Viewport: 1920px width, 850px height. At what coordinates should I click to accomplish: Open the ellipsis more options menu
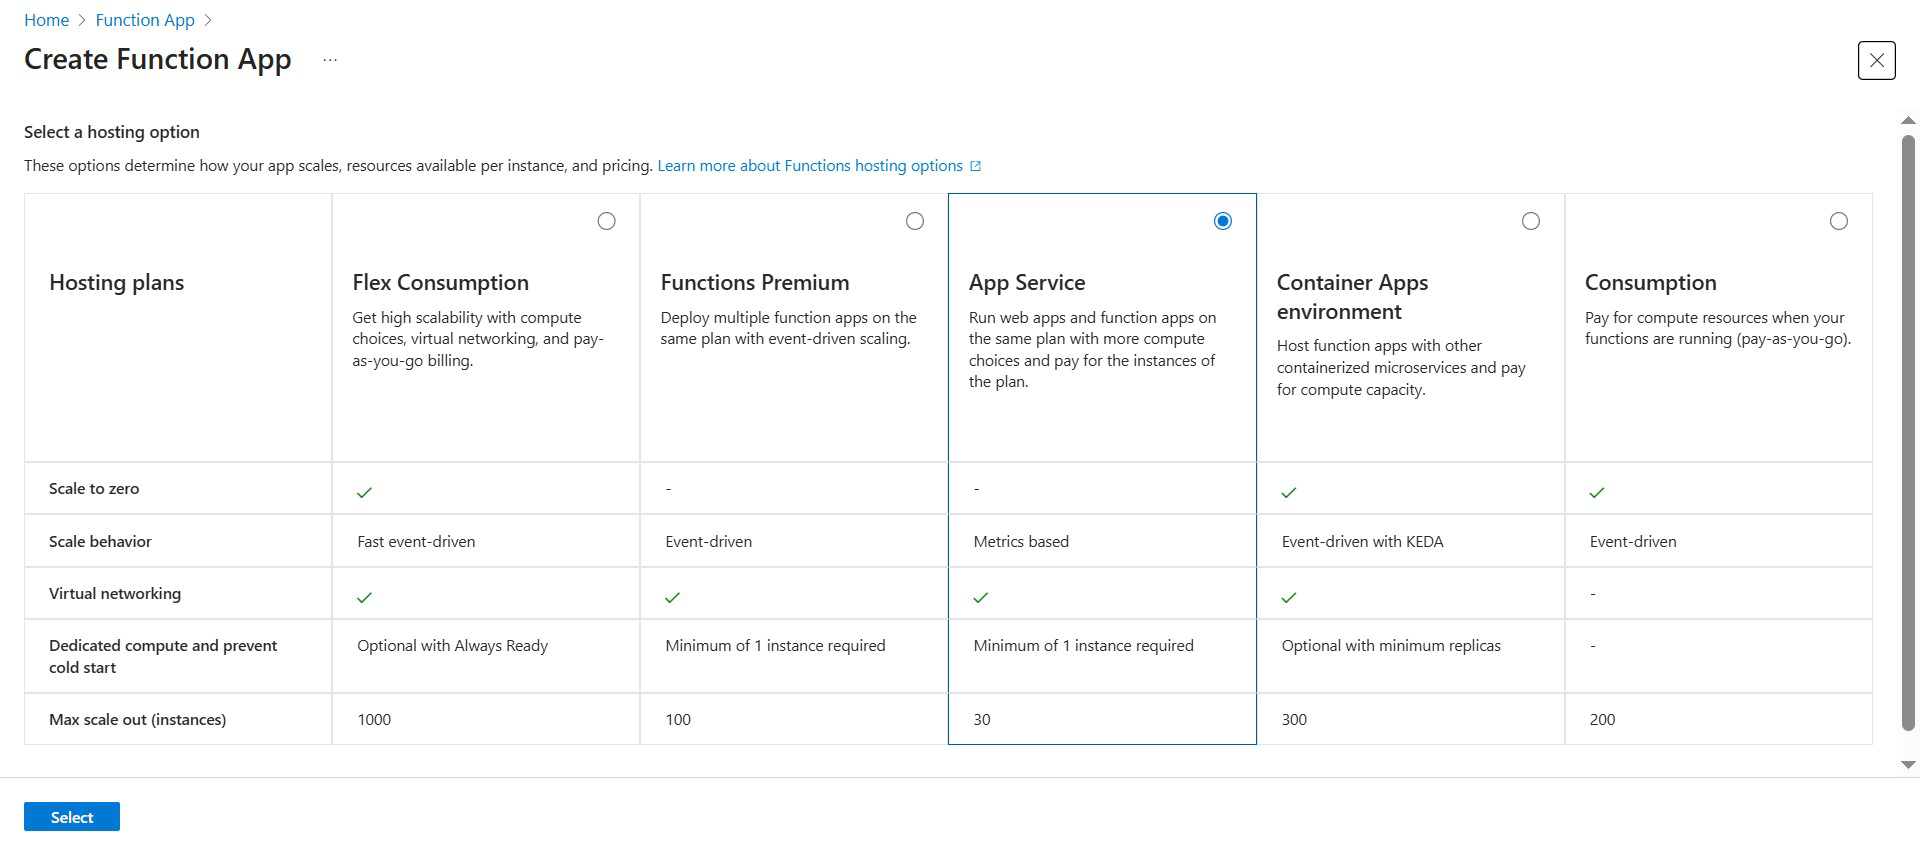[330, 60]
